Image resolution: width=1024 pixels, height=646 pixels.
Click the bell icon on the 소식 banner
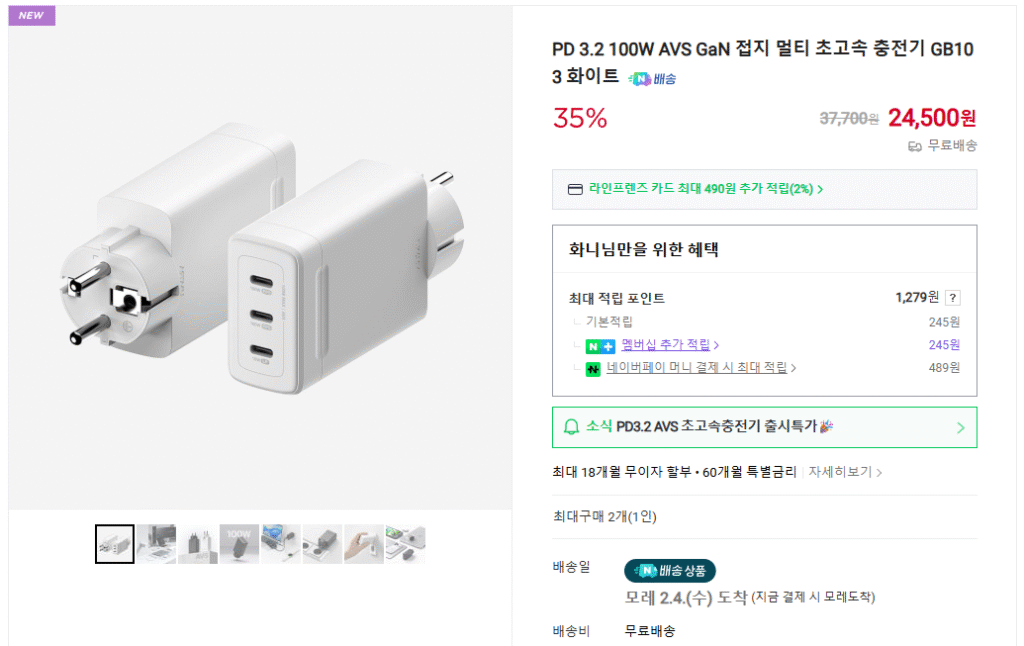571,427
